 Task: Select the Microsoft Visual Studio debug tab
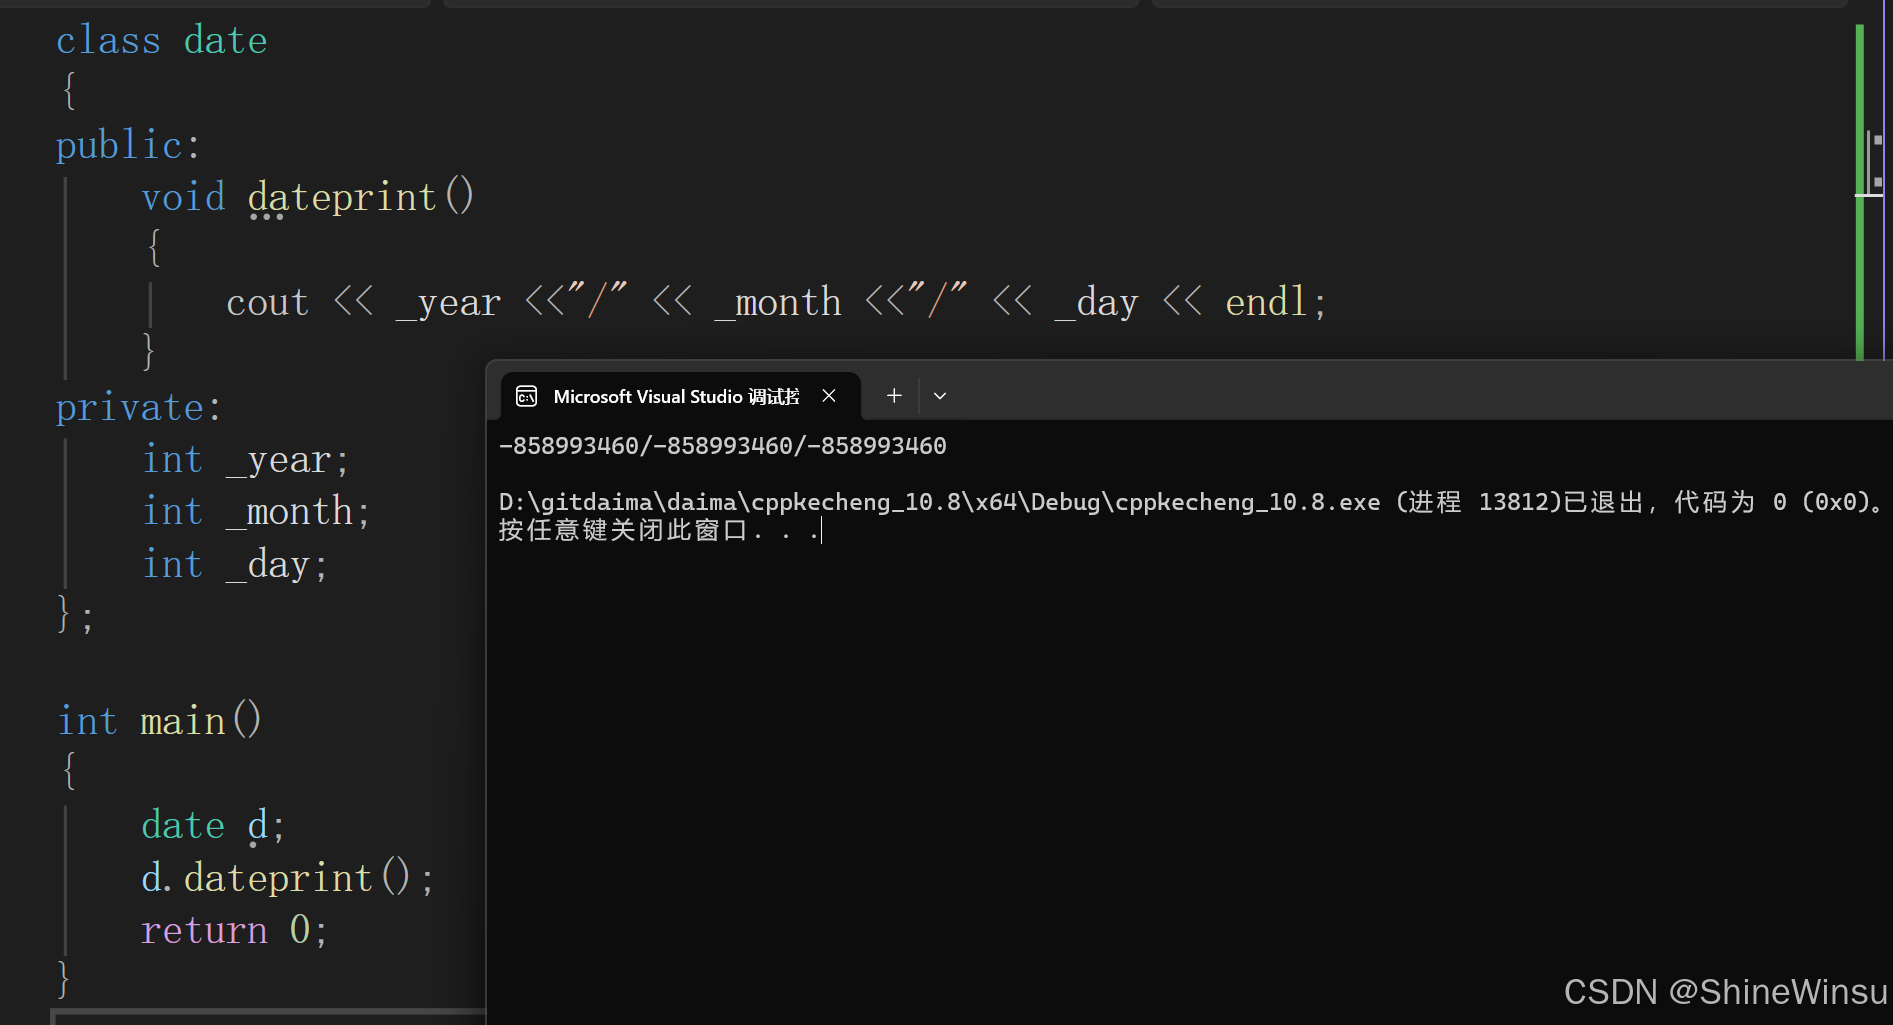[680, 396]
